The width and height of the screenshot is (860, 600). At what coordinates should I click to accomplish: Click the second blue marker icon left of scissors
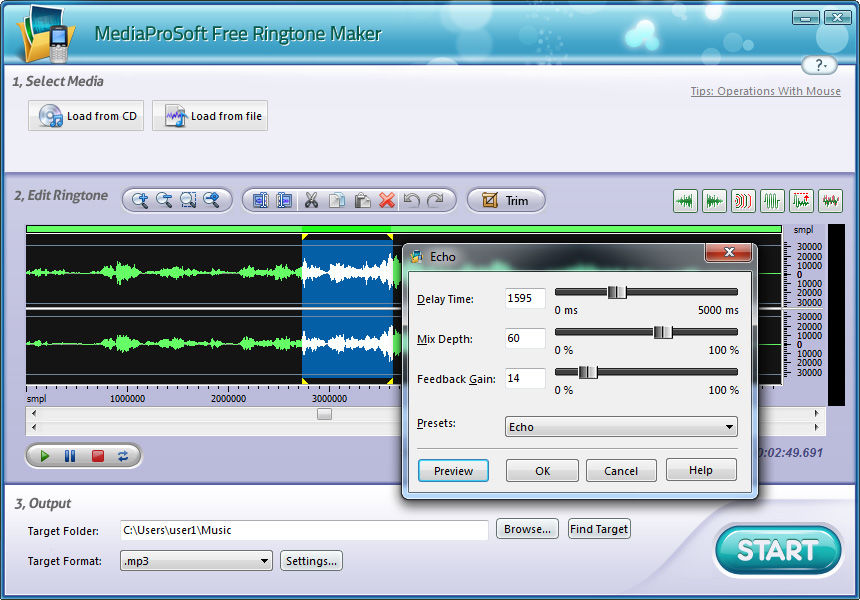[x=284, y=200]
